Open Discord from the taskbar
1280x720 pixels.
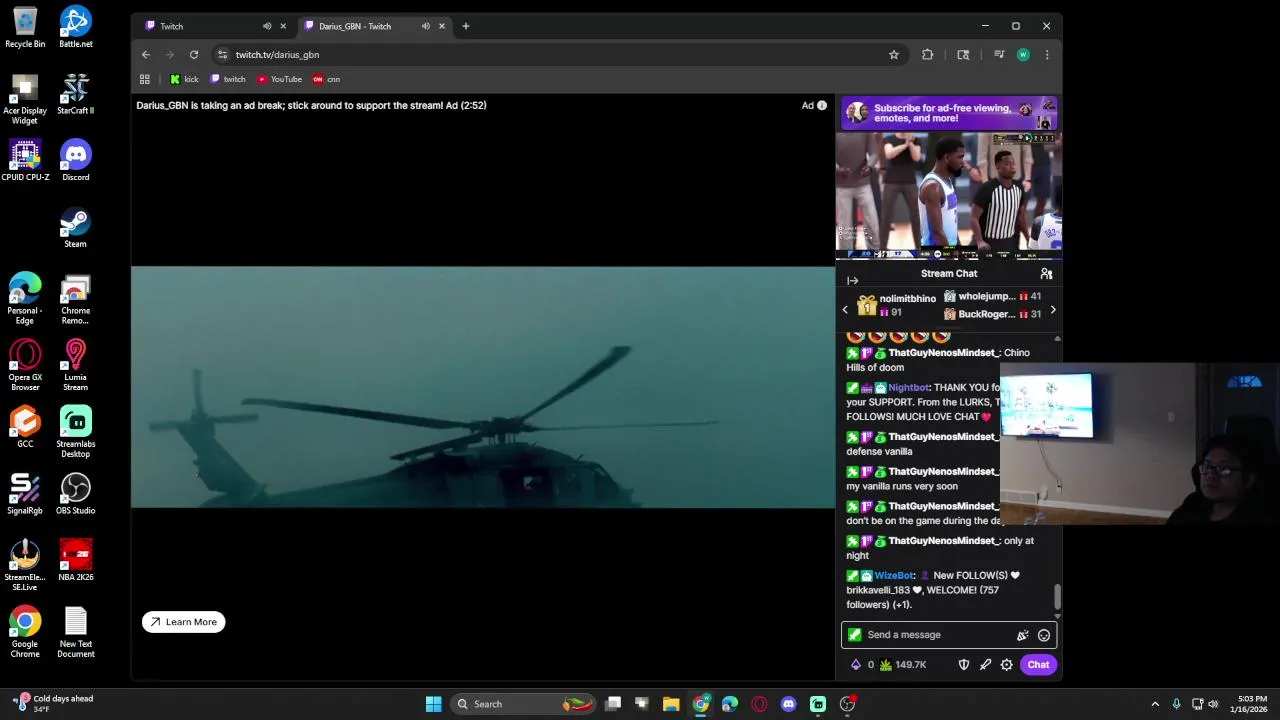788,704
